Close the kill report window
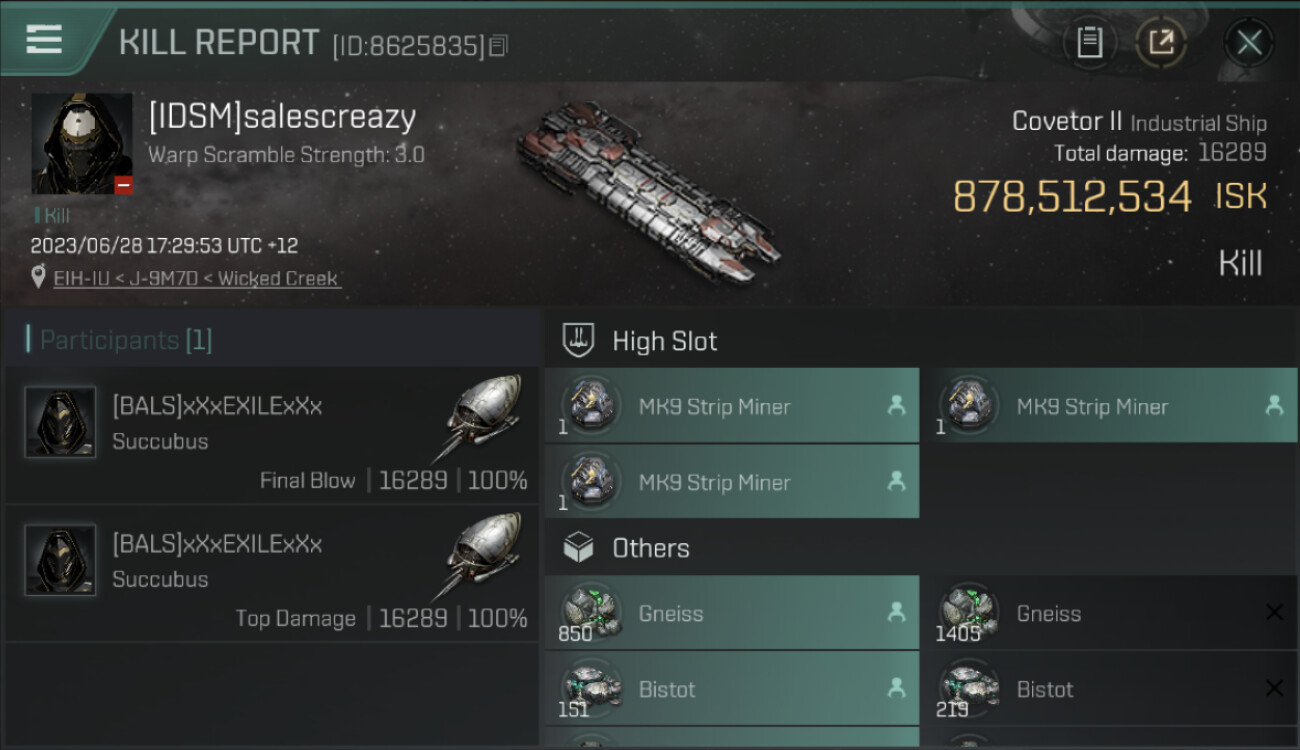Image resolution: width=1300 pixels, height=750 pixels. [x=1248, y=42]
